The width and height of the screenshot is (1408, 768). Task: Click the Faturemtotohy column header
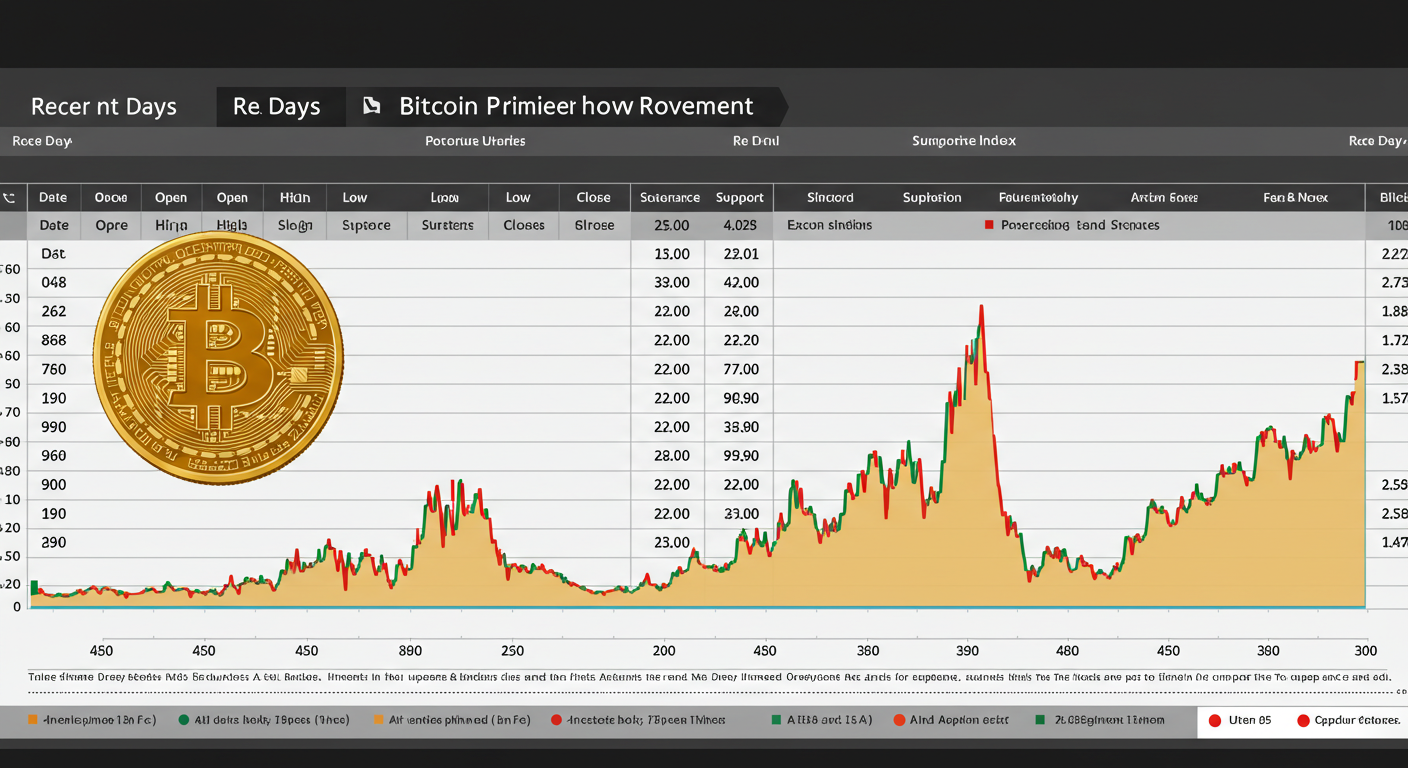point(1038,198)
